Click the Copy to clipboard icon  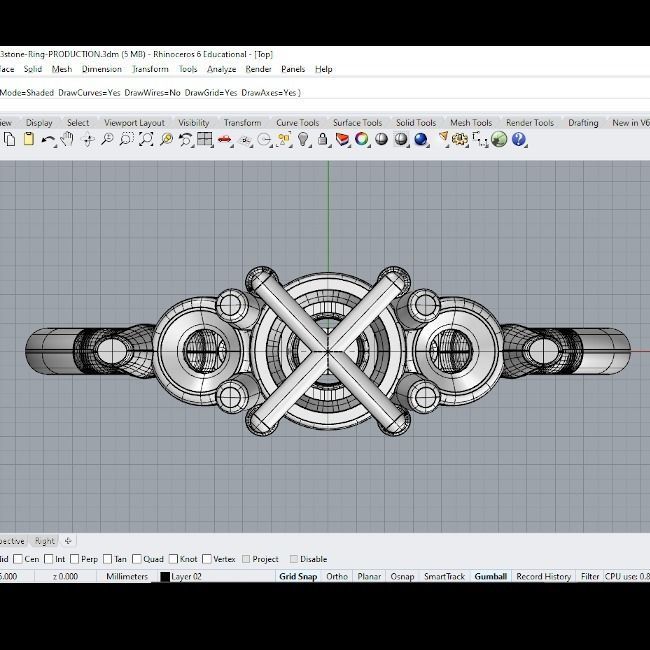(x=9, y=139)
